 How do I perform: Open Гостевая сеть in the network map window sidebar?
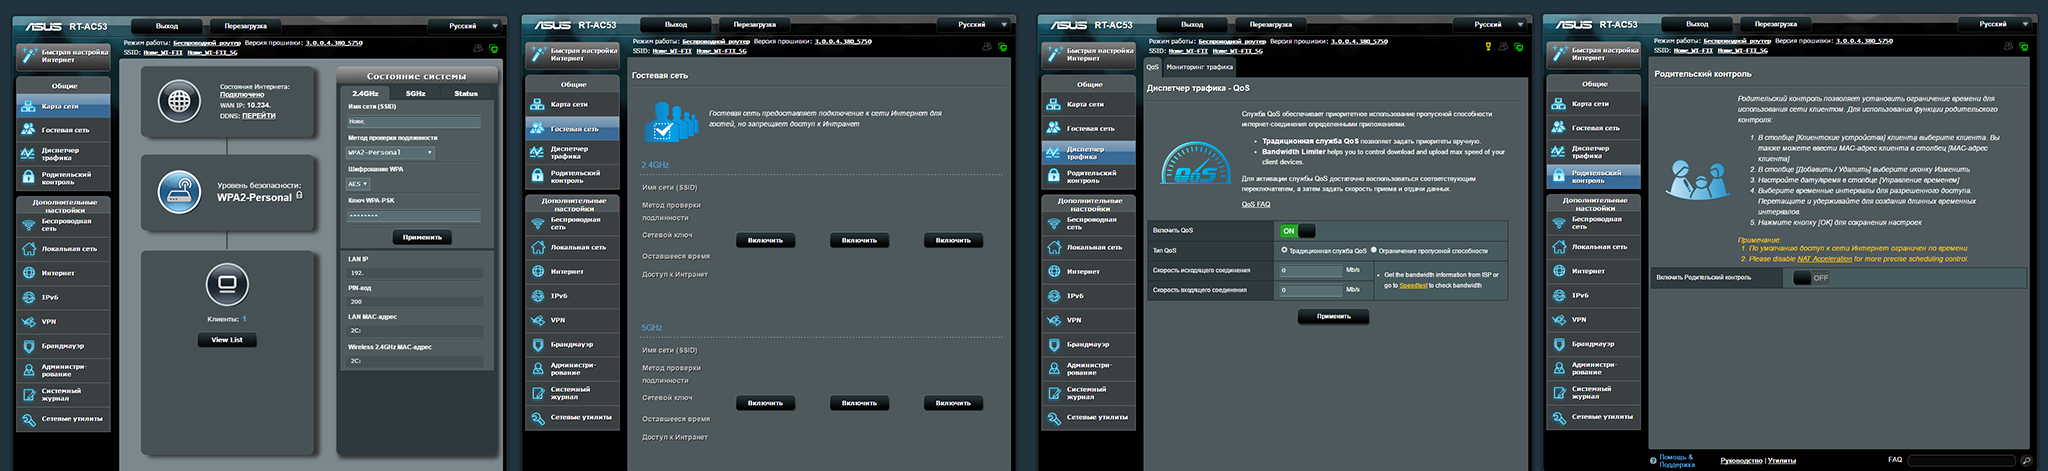[63, 130]
